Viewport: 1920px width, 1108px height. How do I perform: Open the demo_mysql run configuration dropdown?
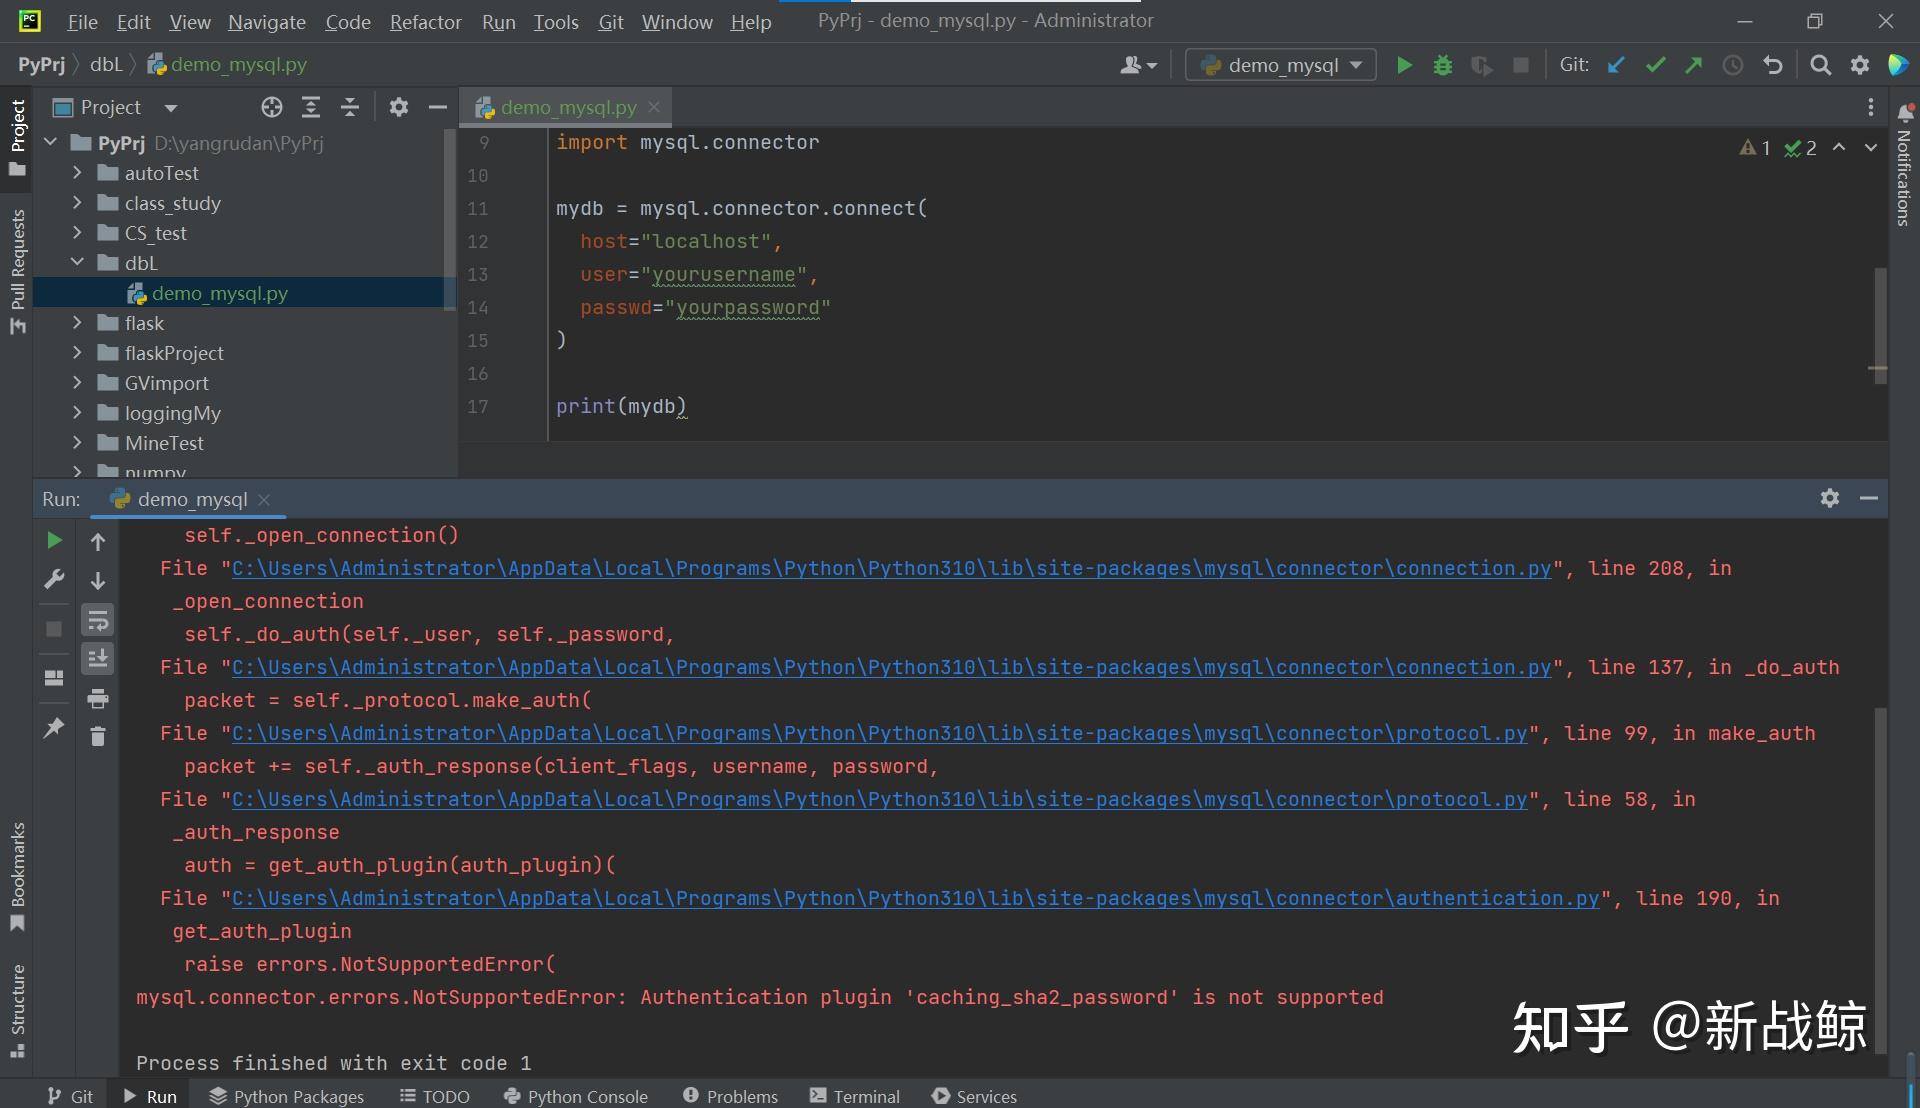[x=1281, y=65]
